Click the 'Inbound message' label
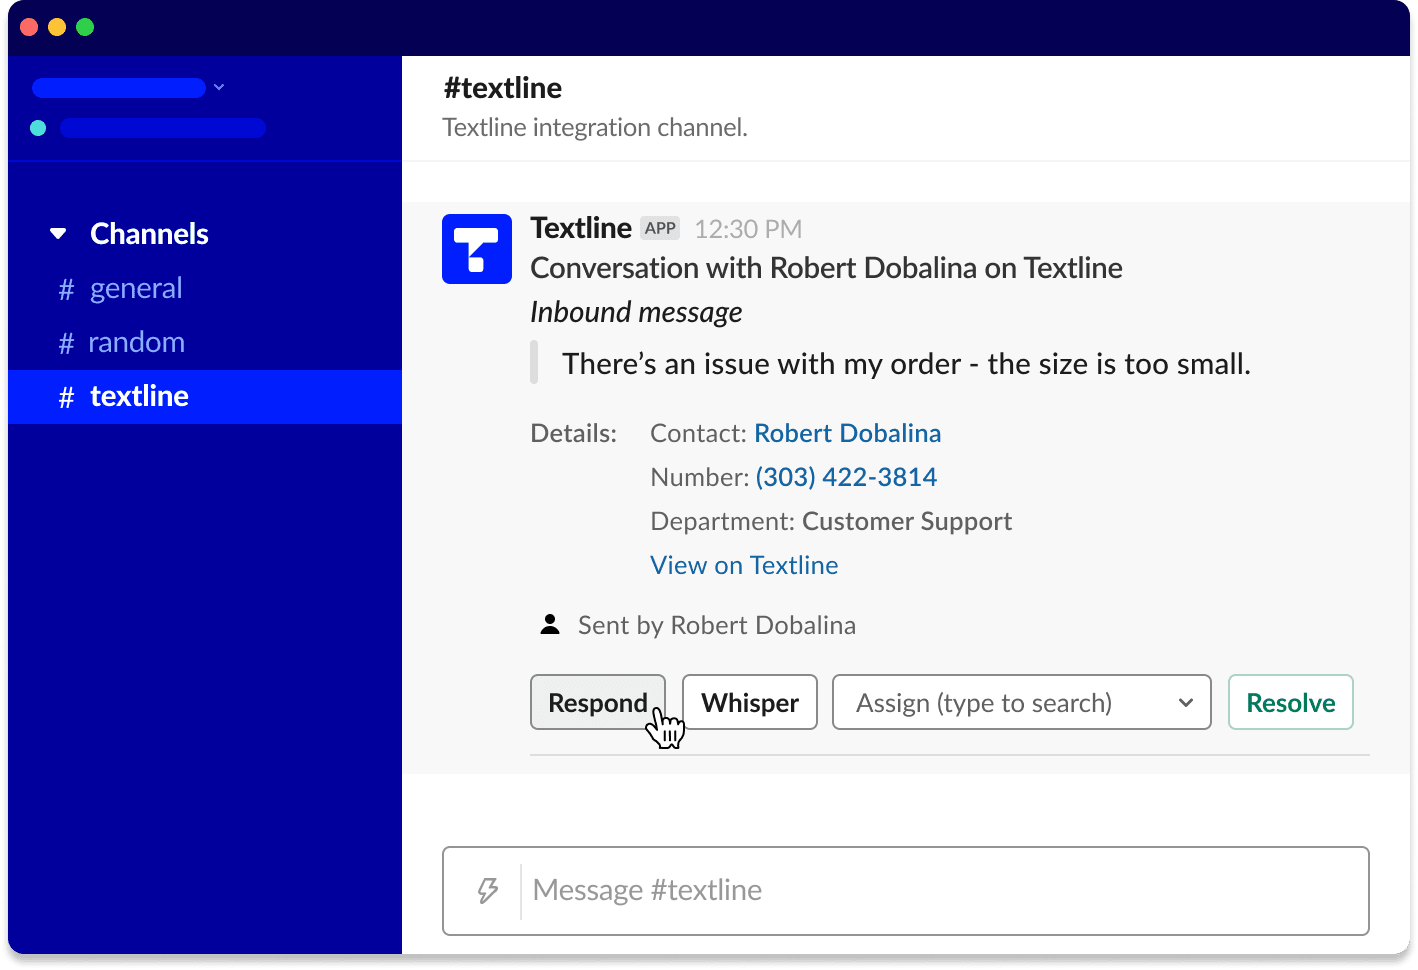Screen dimensions: 1418x970 coord(636,312)
